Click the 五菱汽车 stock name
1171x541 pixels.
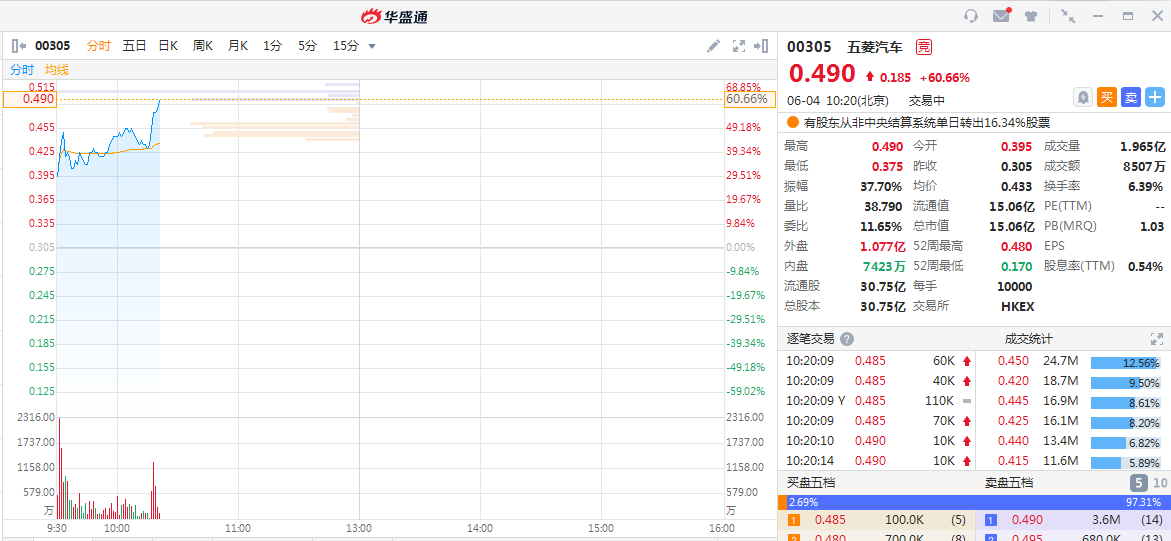(875, 47)
